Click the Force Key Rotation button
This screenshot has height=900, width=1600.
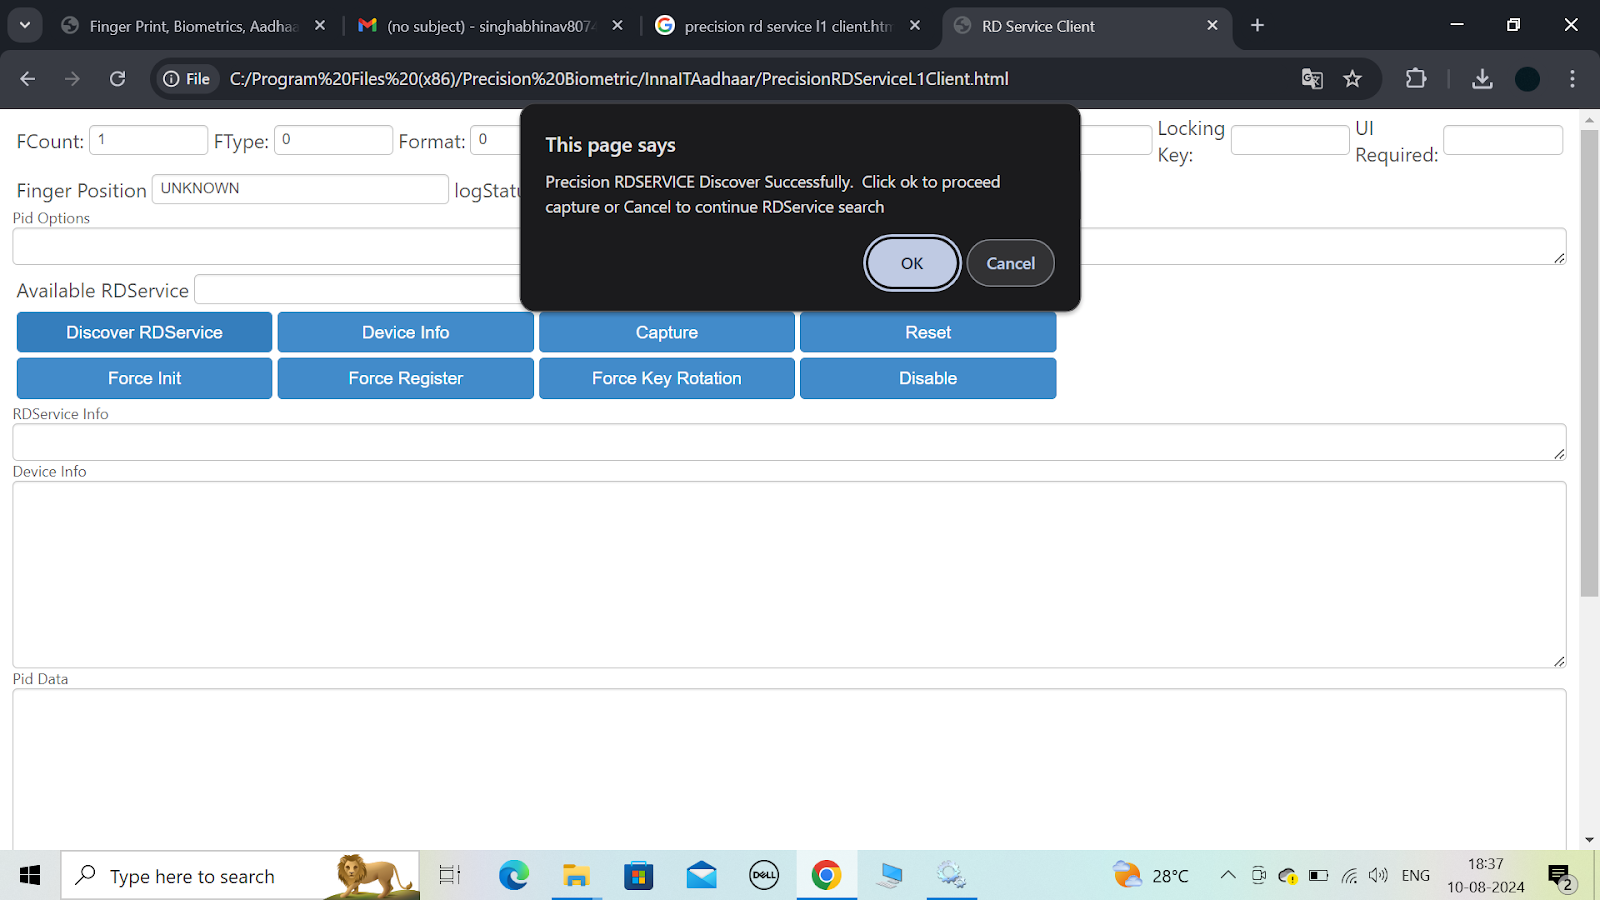pyautogui.click(x=667, y=378)
